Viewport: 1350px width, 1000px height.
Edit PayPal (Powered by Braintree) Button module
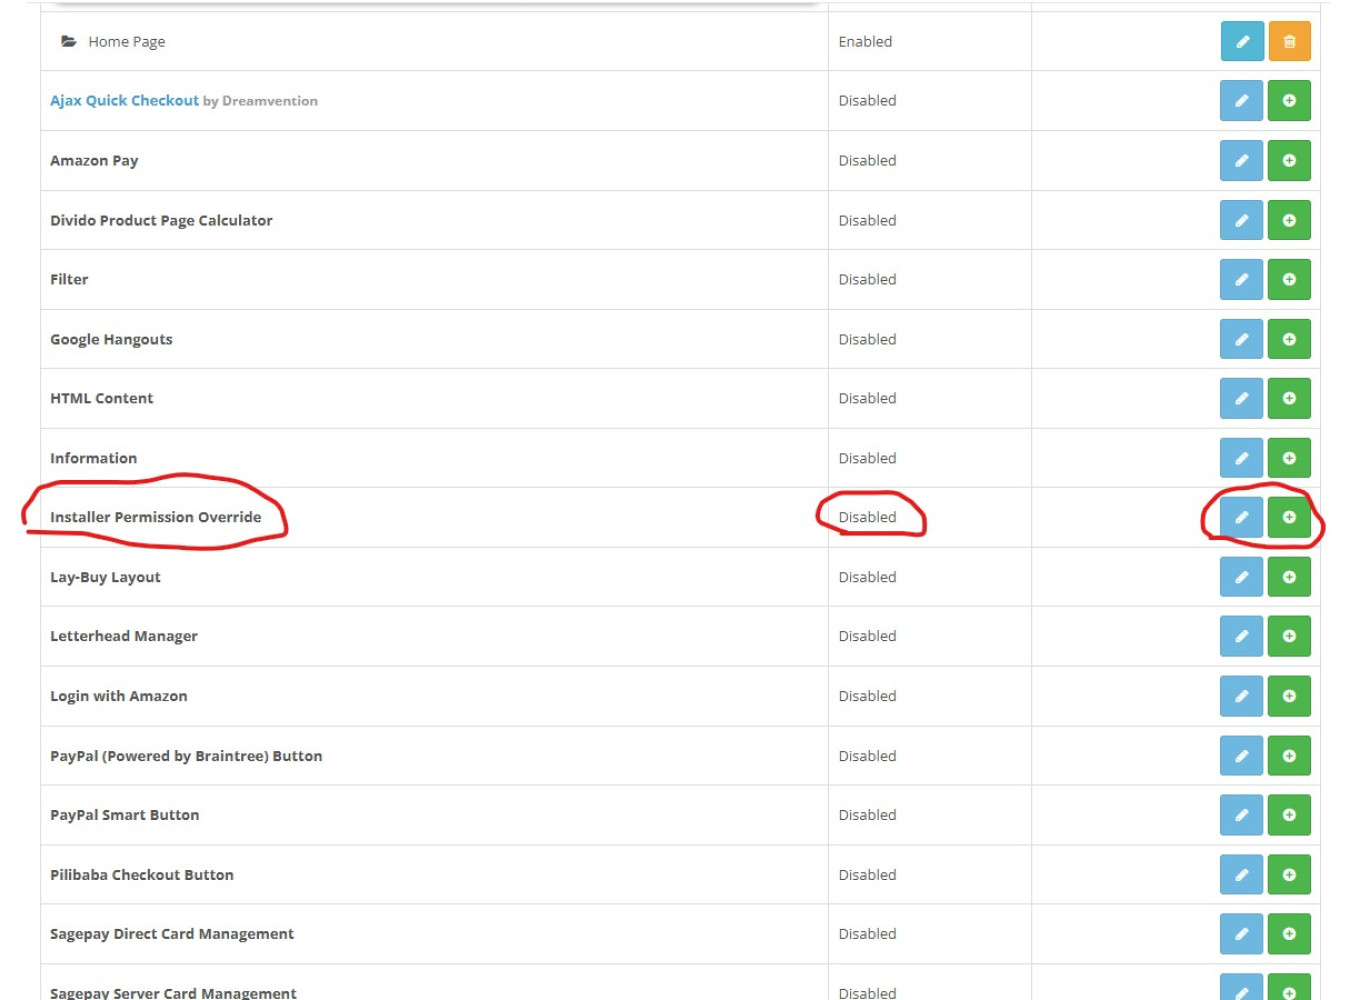tap(1241, 756)
